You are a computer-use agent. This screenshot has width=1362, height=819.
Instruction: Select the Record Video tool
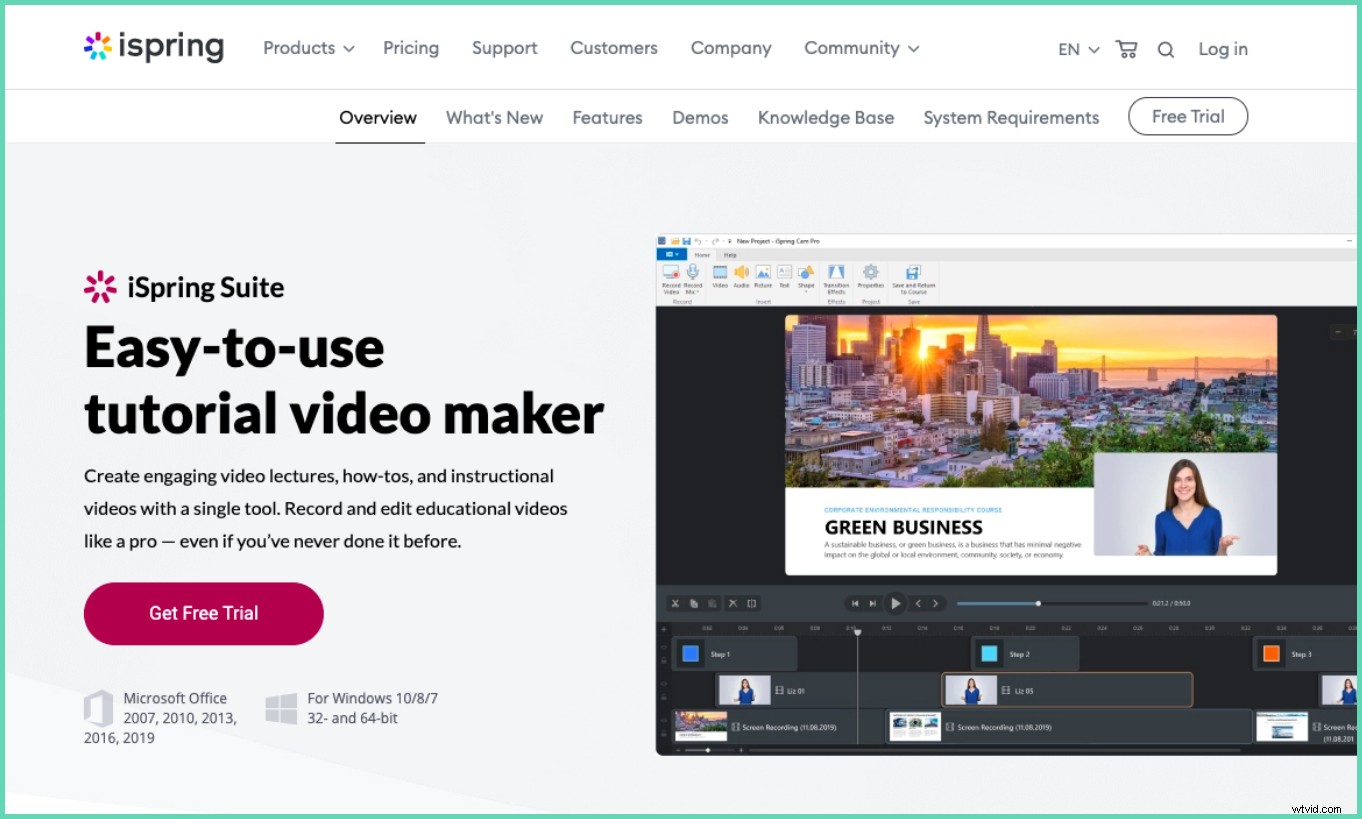(670, 278)
